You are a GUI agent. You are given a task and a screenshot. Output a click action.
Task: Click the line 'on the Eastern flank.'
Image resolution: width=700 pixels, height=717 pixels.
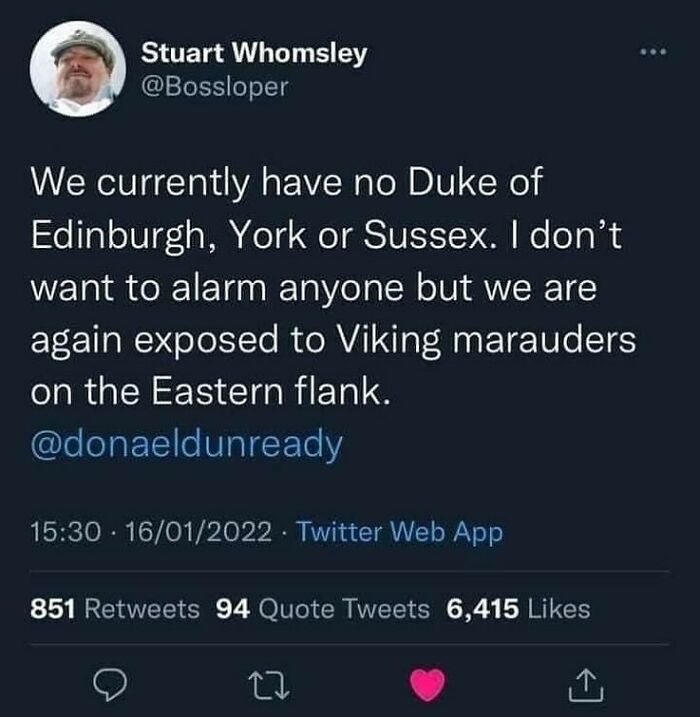click(211, 392)
